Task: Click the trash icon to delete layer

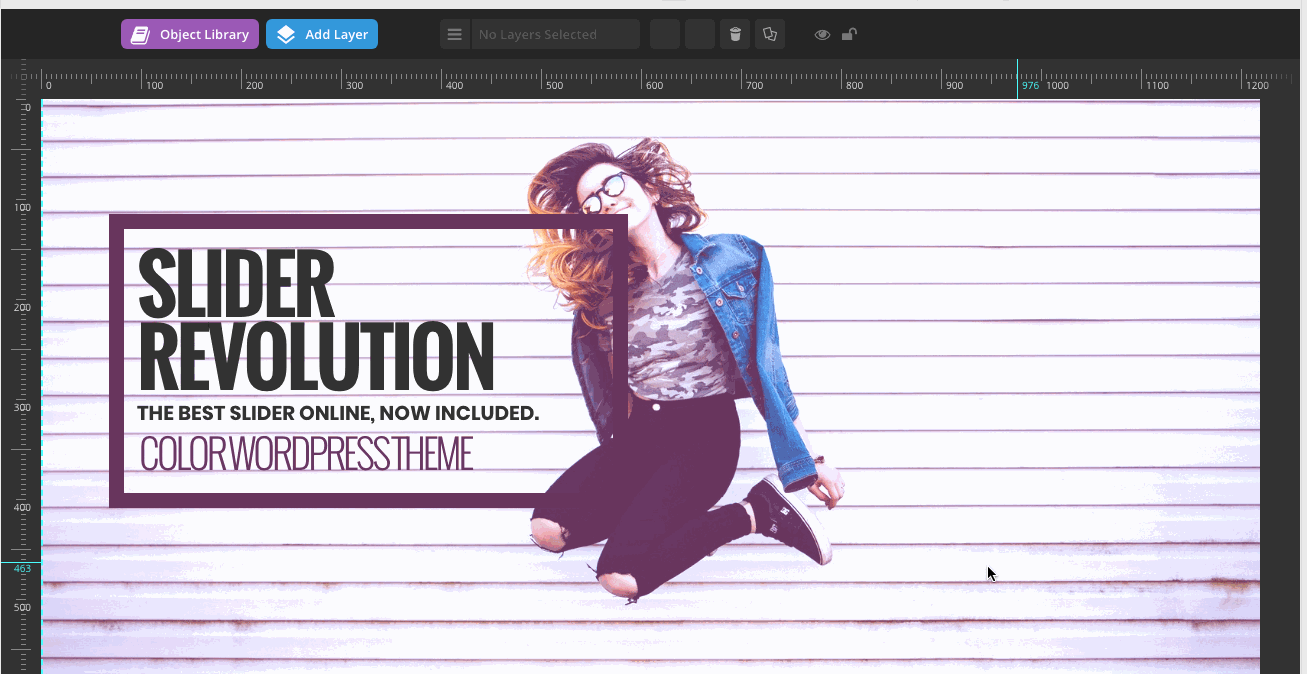Action: [x=735, y=35]
